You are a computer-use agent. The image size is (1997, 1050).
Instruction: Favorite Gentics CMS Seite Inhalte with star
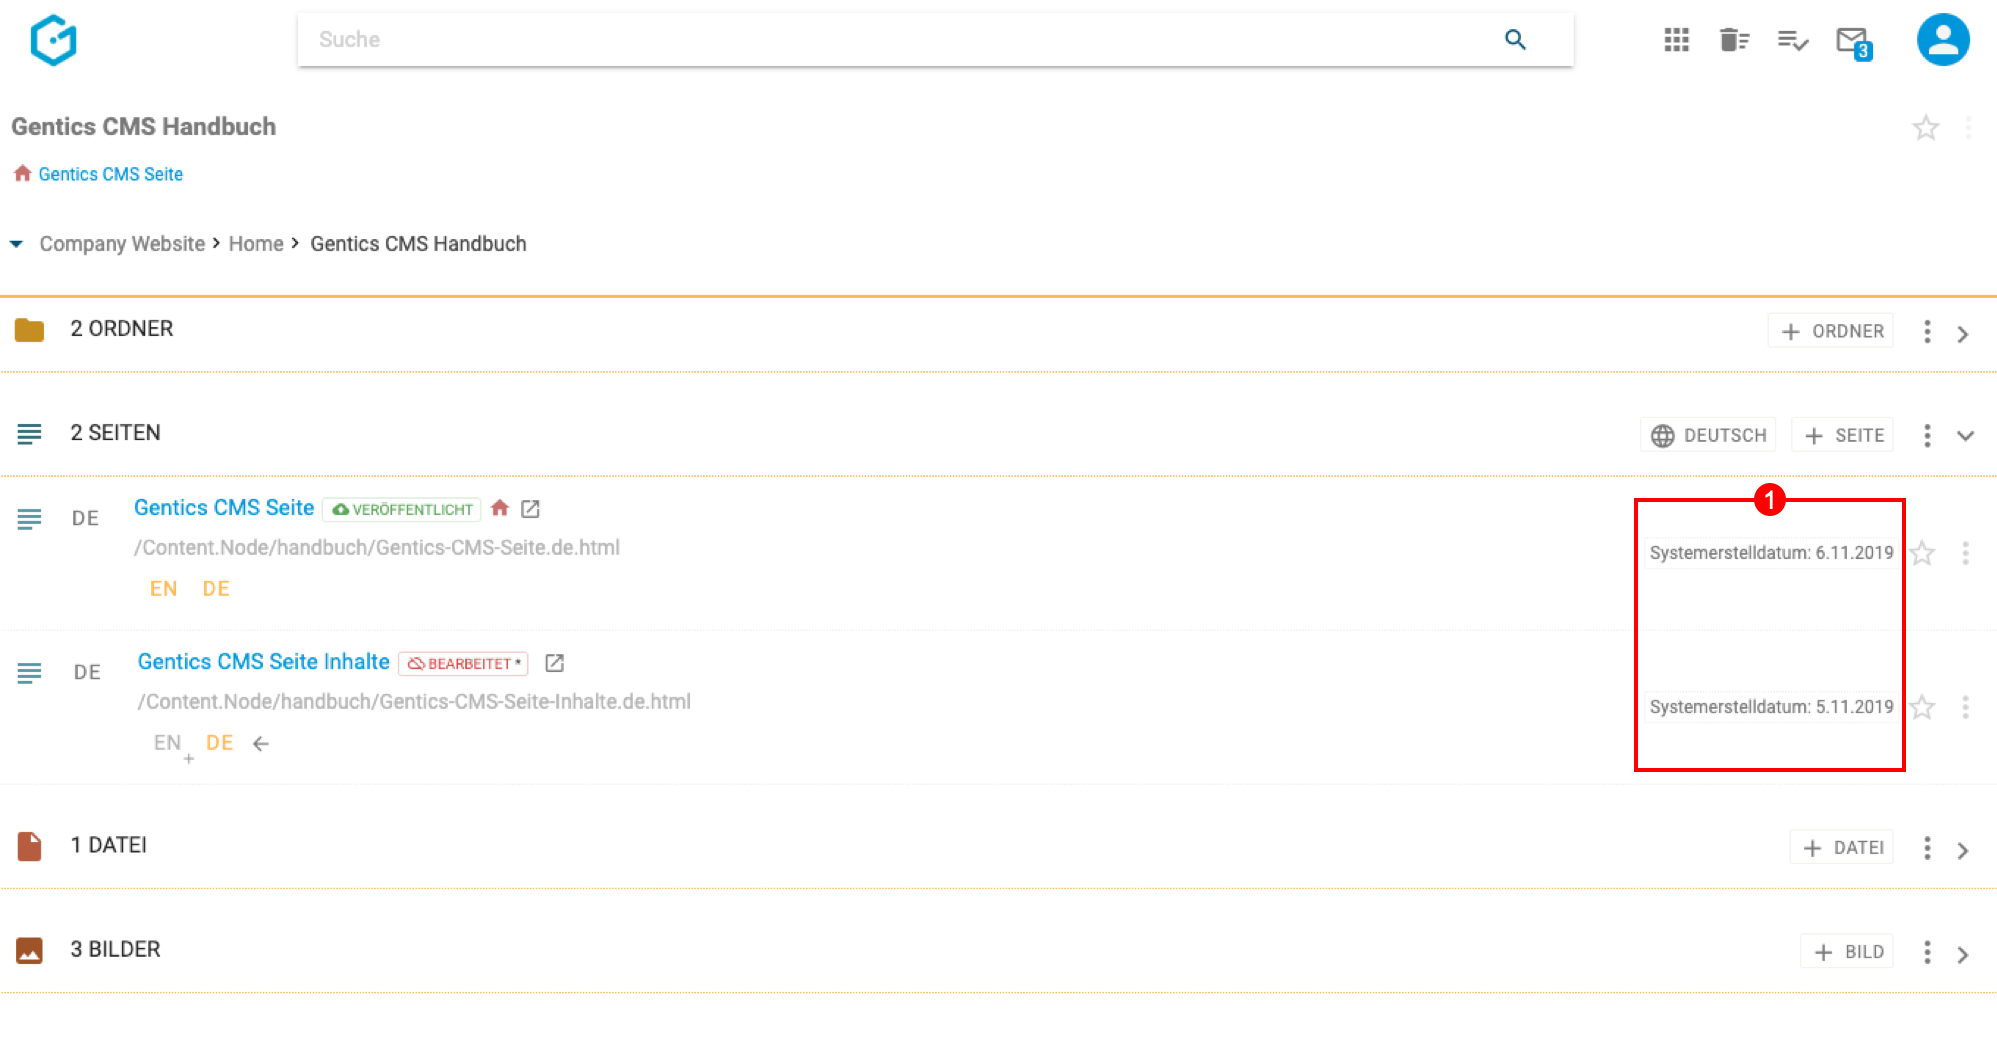[x=1922, y=707]
